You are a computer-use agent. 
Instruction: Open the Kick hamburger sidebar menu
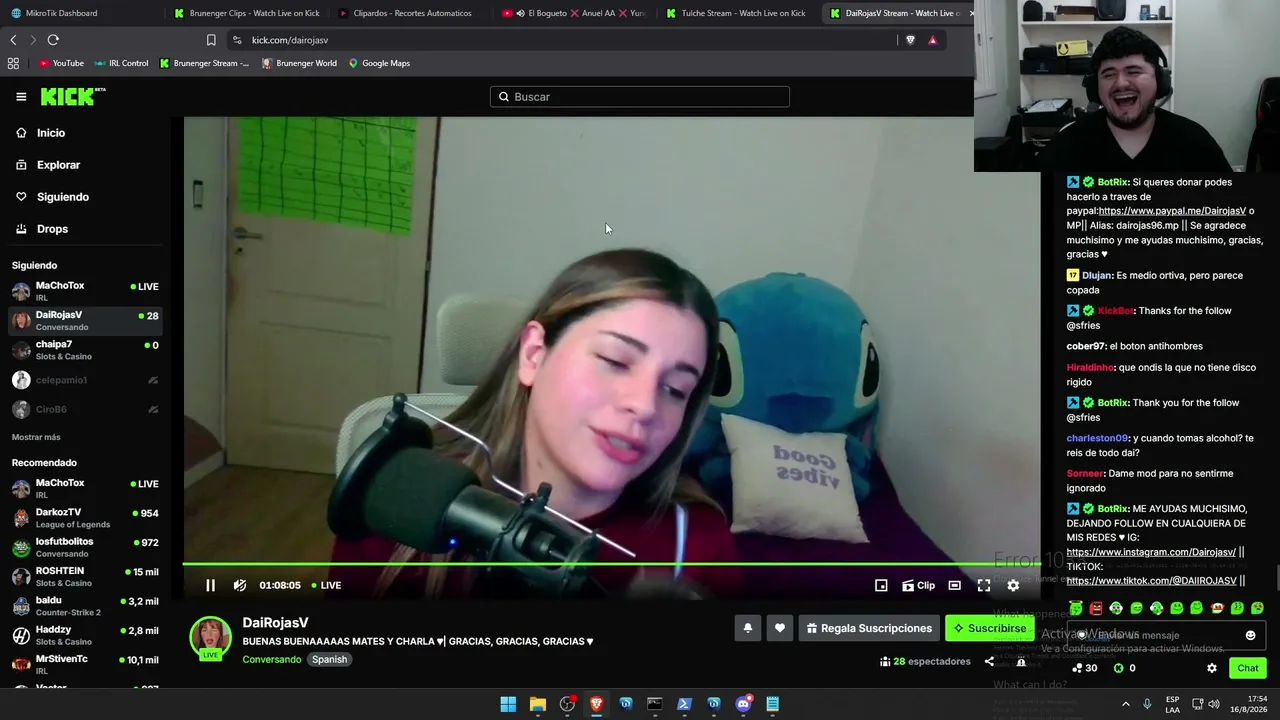[21, 97]
